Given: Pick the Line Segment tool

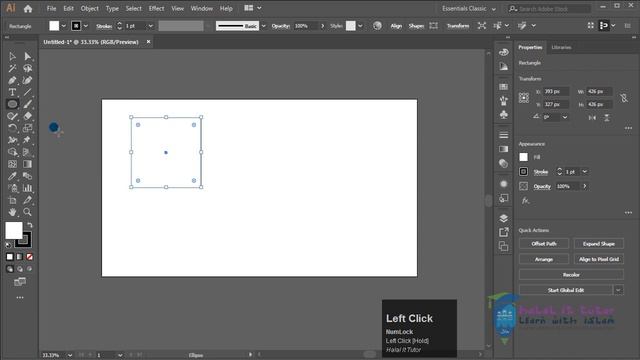Looking at the screenshot, I should point(27,92).
